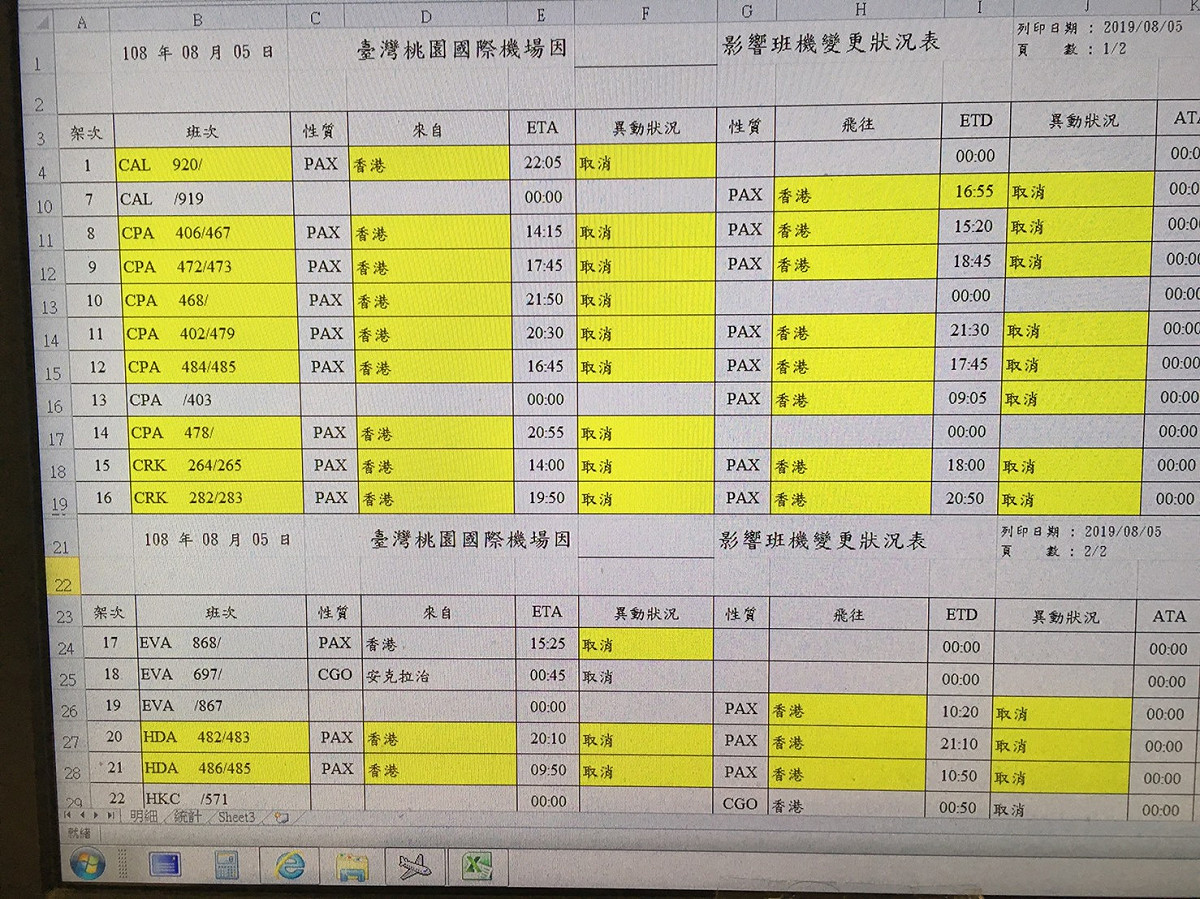Click the cell containing CAL 920/
This screenshot has height=899, width=1200.
203,164
